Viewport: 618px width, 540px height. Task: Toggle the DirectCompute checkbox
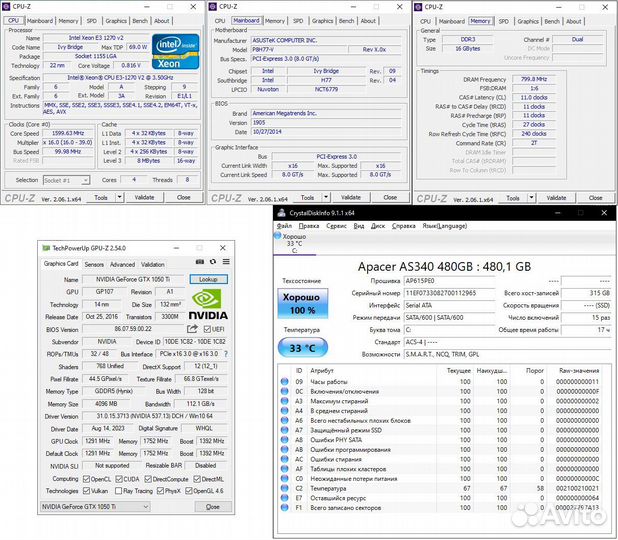point(148,479)
